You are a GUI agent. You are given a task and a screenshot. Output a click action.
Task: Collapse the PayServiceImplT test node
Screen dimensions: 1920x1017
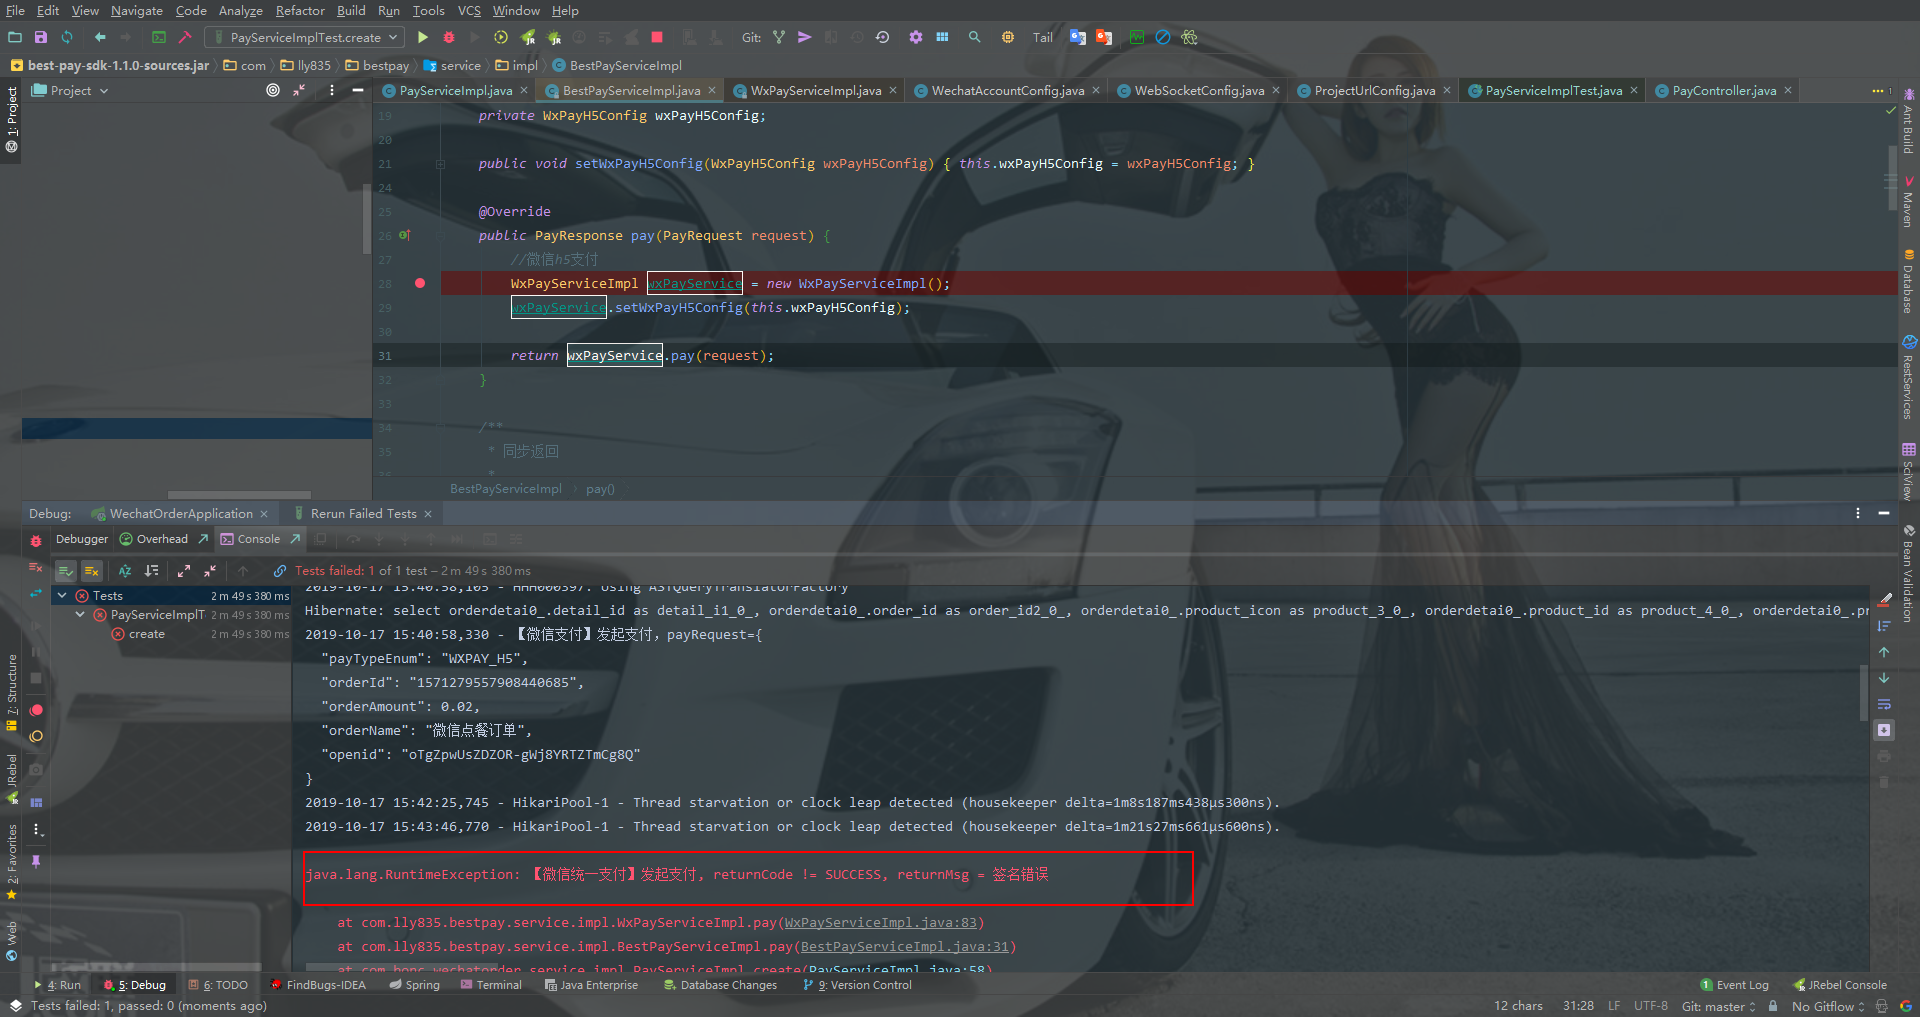(80, 615)
